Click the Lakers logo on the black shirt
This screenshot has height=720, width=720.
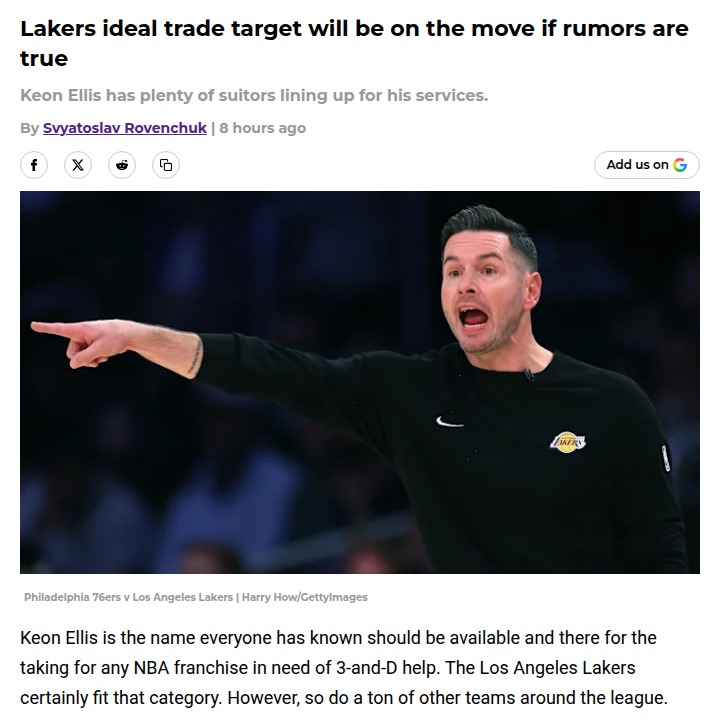[x=568, y=442]
